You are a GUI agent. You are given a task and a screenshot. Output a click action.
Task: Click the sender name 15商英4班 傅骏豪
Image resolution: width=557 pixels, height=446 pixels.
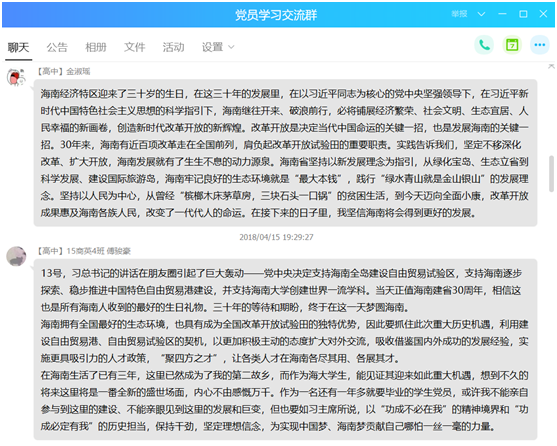click(x=98, y=251)
